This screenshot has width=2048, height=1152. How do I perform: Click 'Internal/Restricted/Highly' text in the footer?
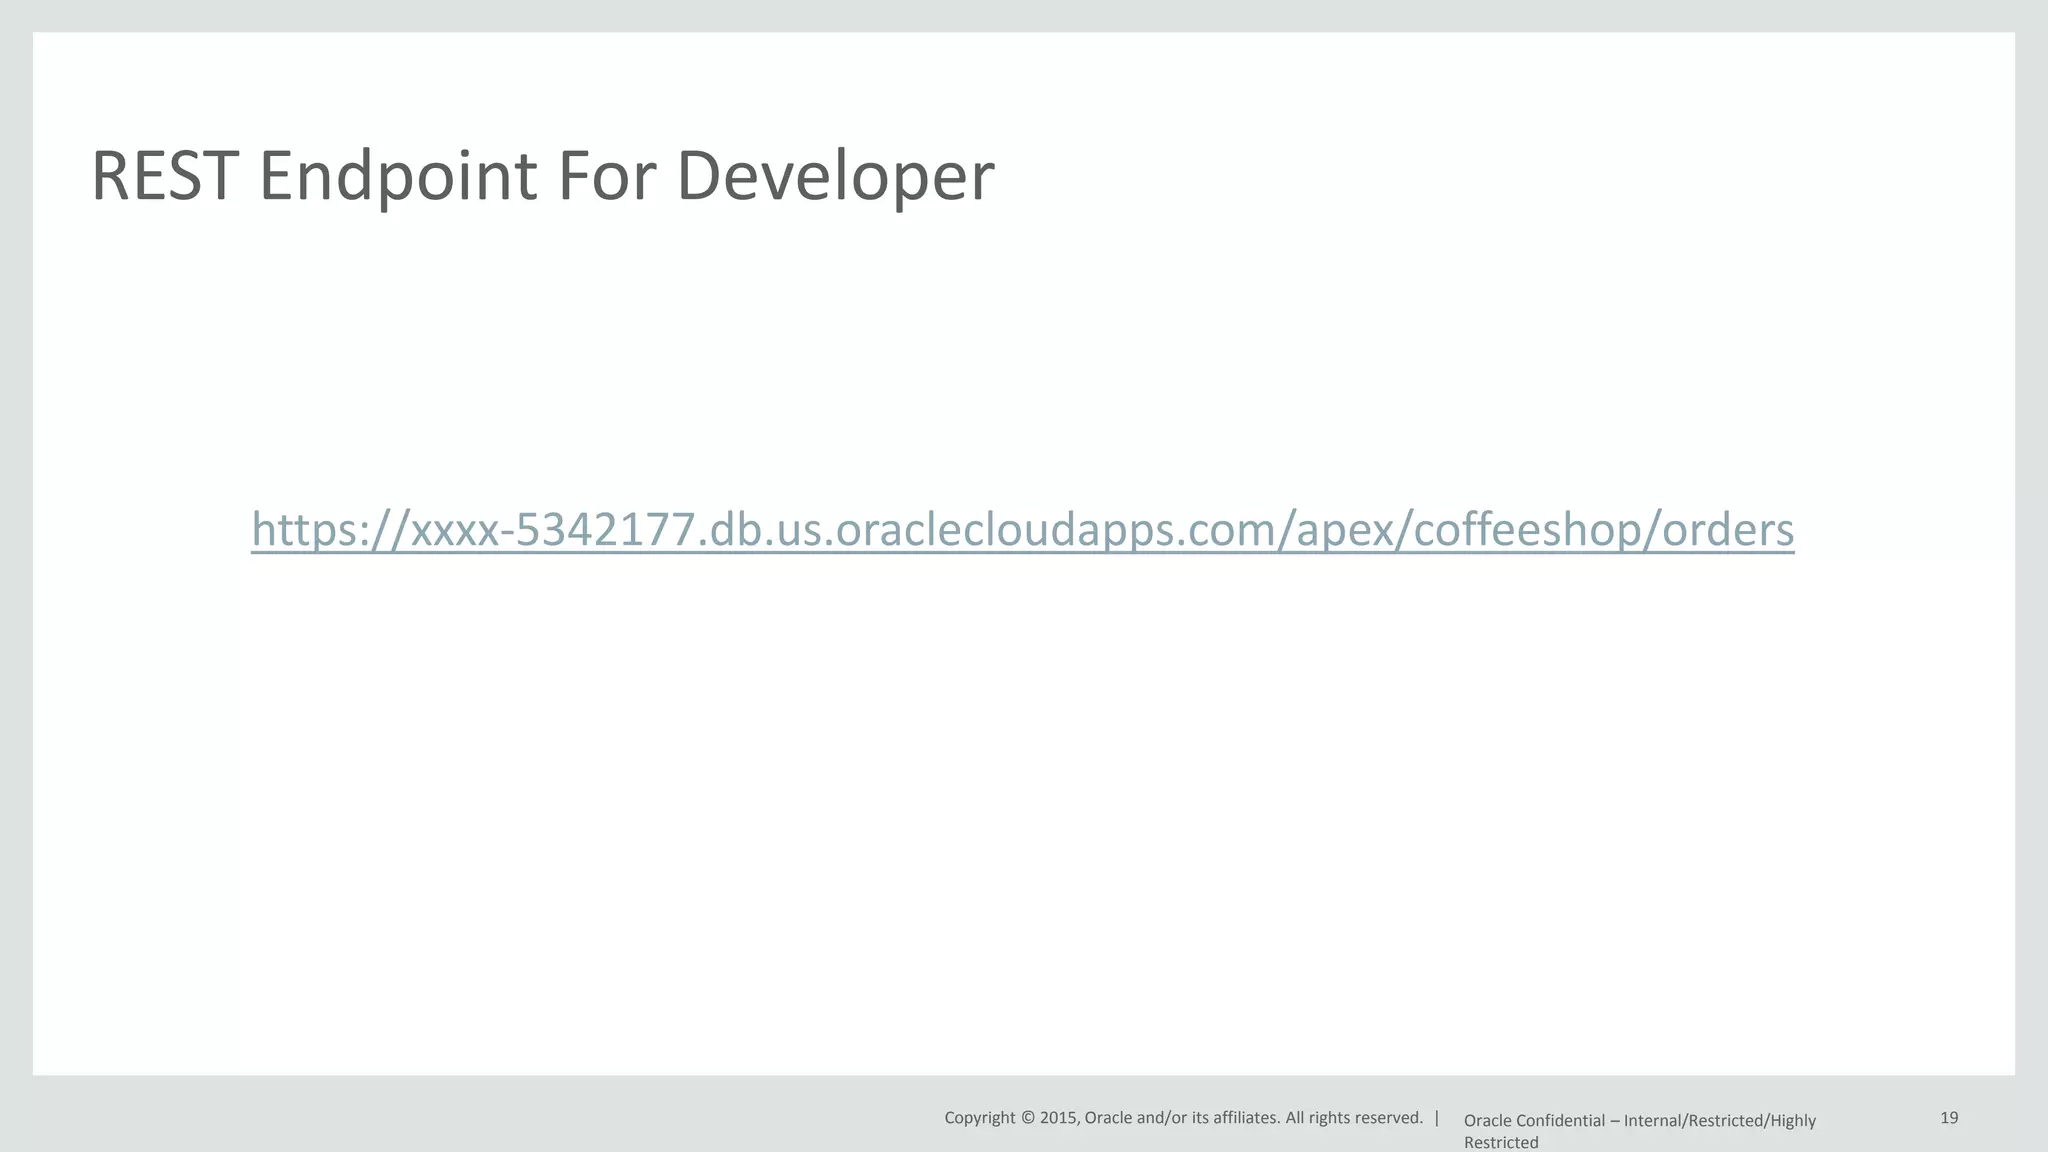tap(1719, 1121)
